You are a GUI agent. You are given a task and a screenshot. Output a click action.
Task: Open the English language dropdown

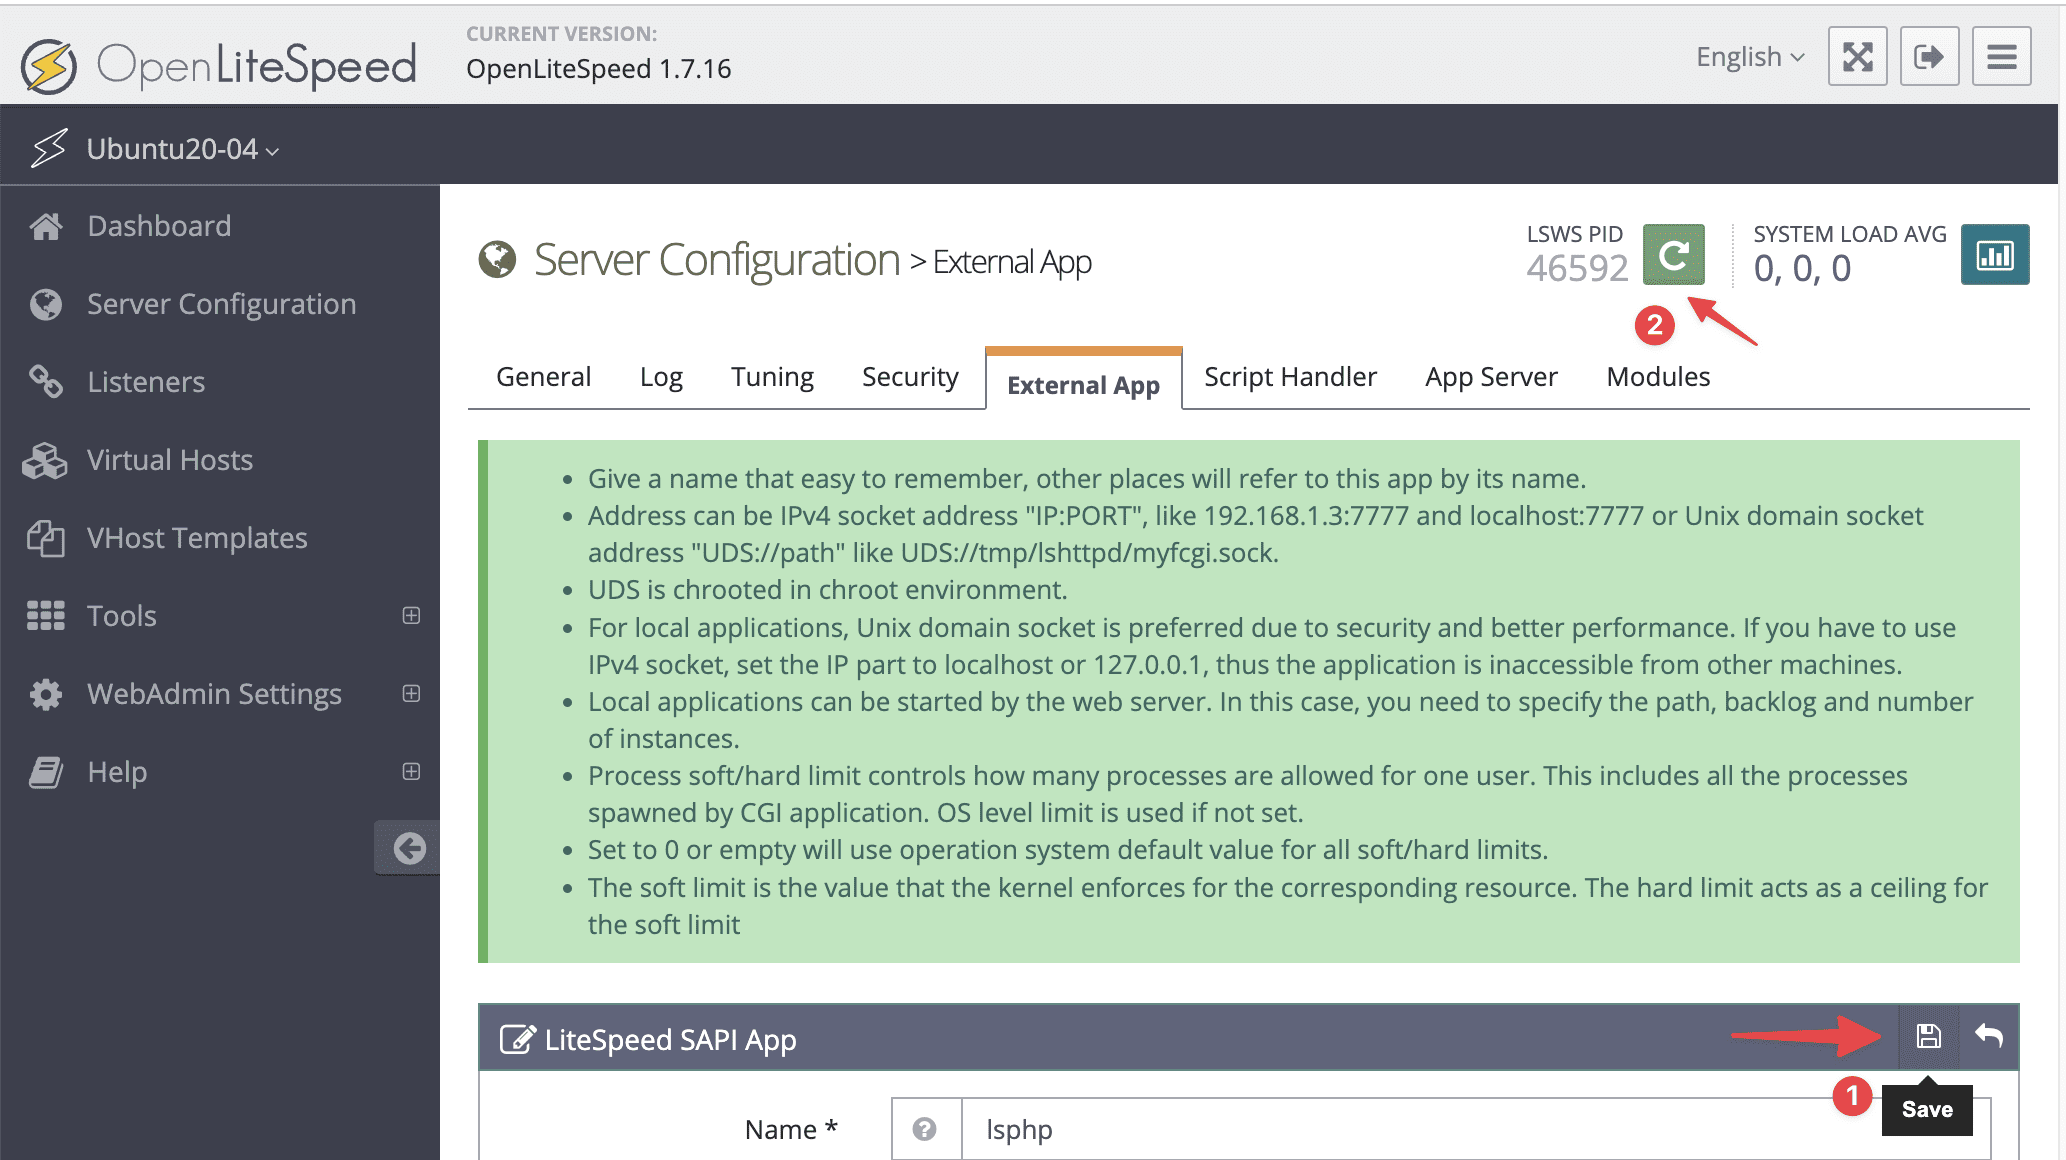pyautogui.click(x=1750, y=57)
